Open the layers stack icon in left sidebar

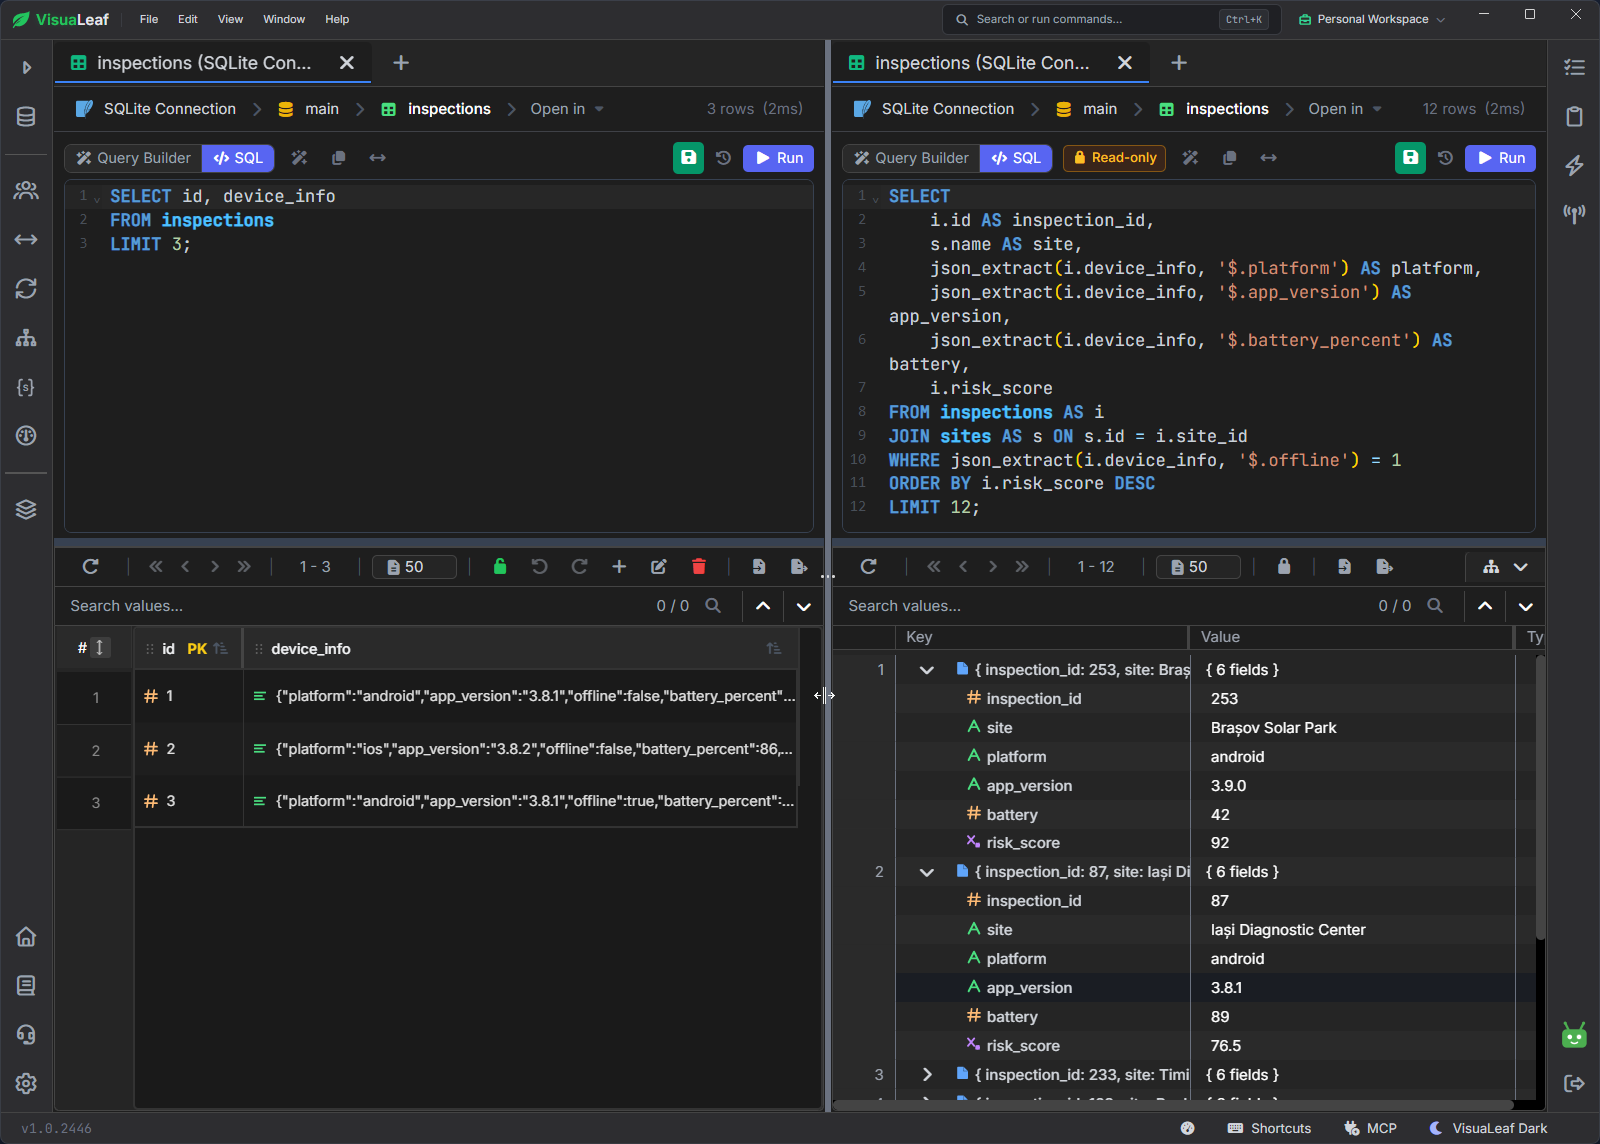point(26,509)
